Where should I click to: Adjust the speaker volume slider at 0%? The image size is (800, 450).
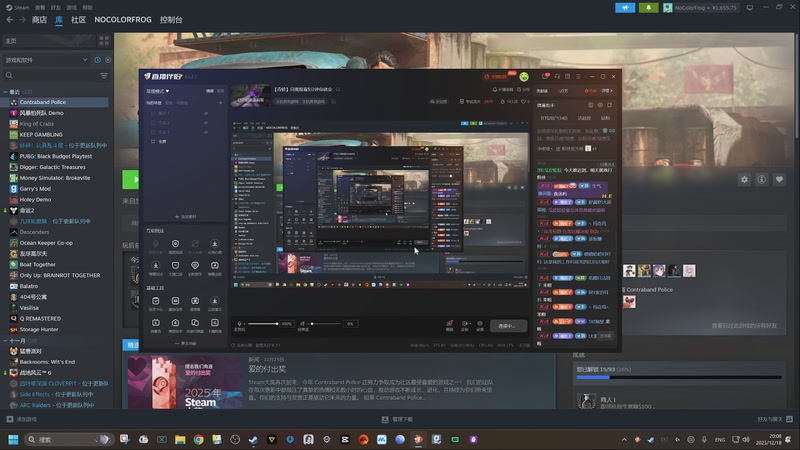click(326, 323)
